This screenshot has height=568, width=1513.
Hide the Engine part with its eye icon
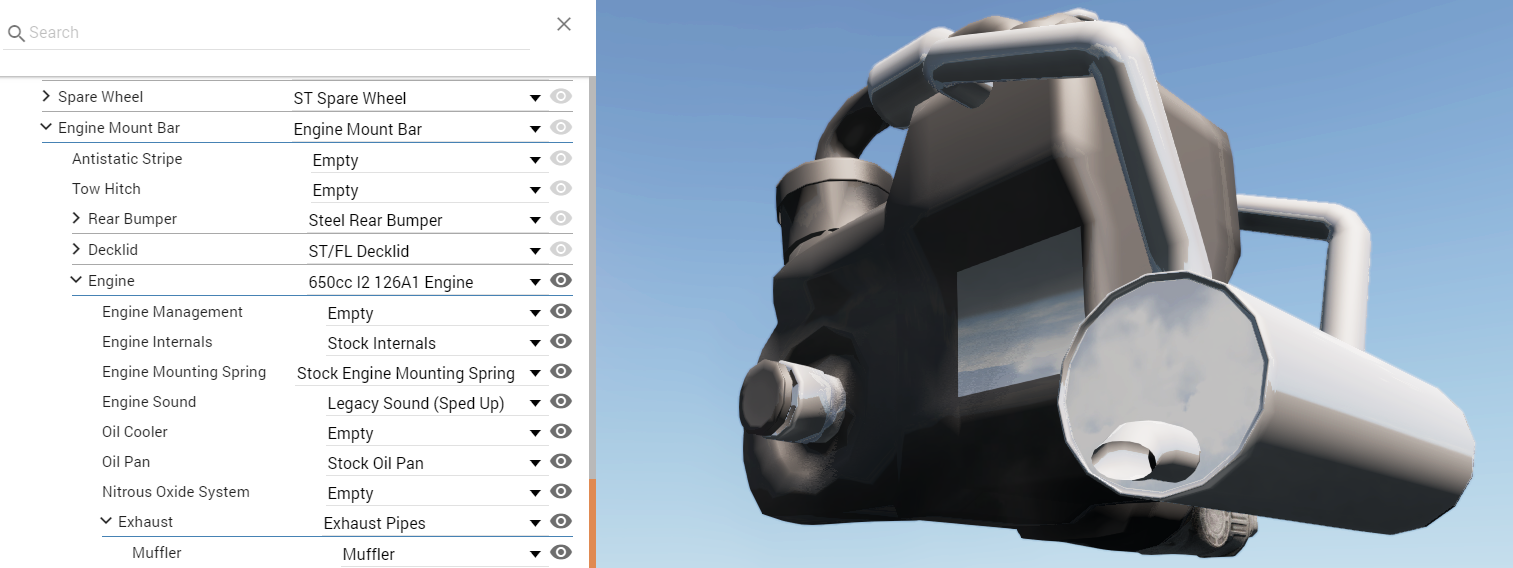tap(561, 280)
